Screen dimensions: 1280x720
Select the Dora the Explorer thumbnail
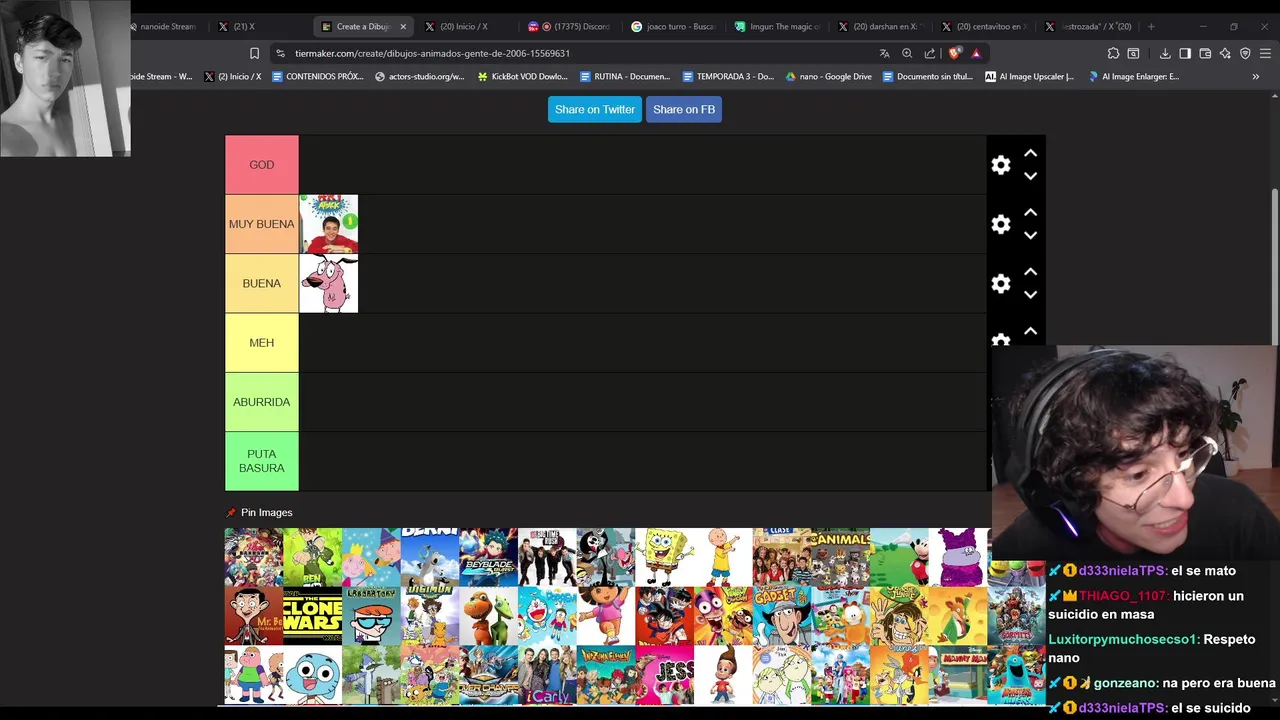(606, 616)
